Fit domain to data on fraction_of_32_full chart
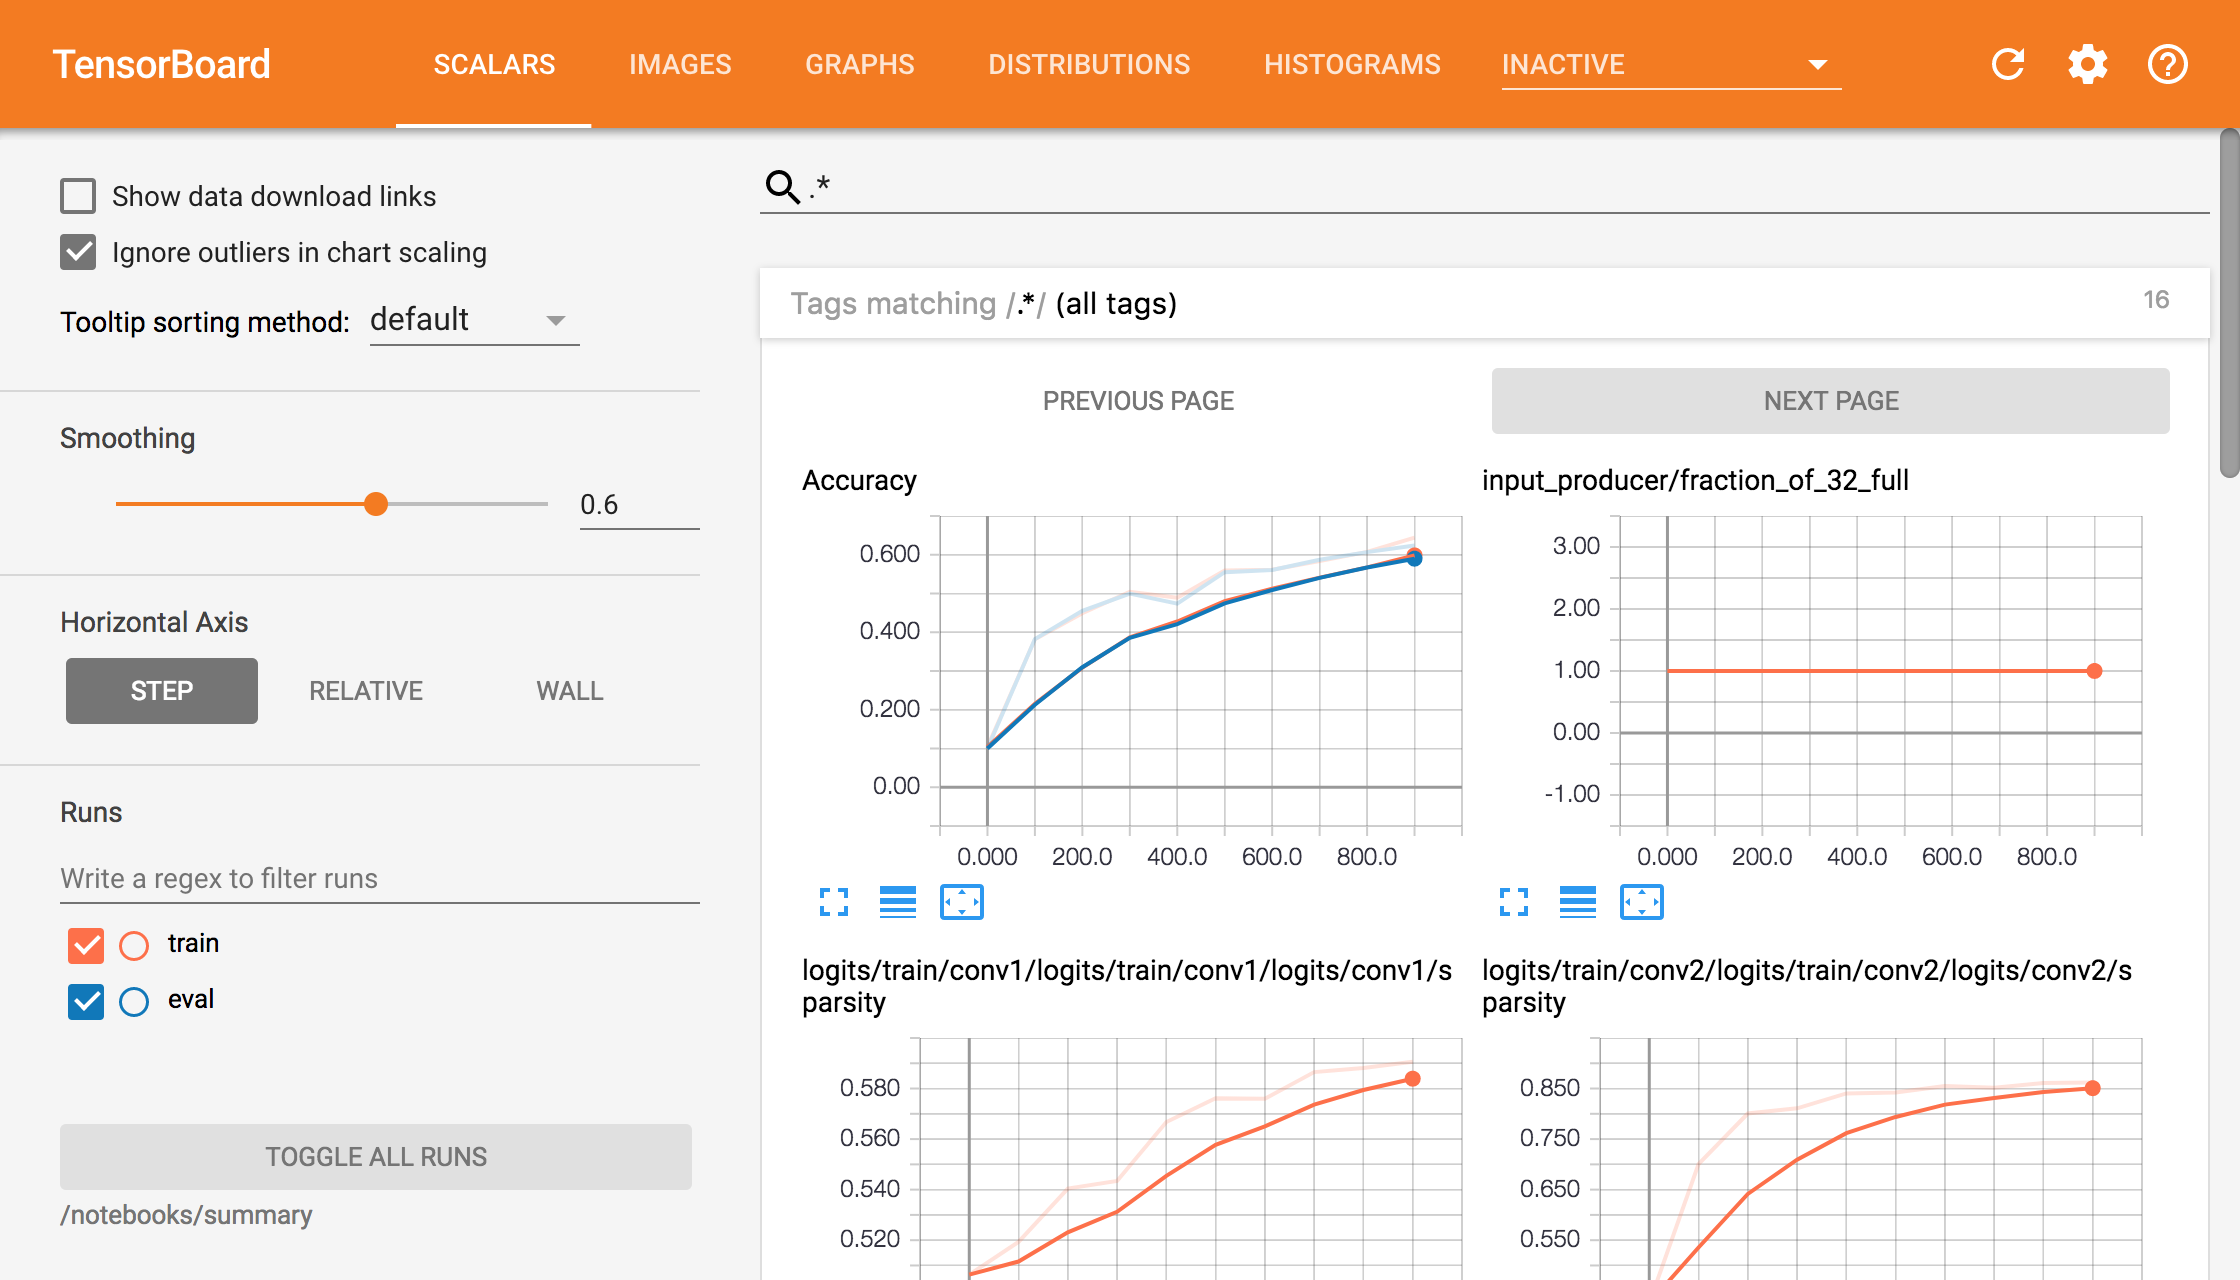The height and width of the screenshot is (1280, 2240). pyautogui.click(x=1642, y=902)
